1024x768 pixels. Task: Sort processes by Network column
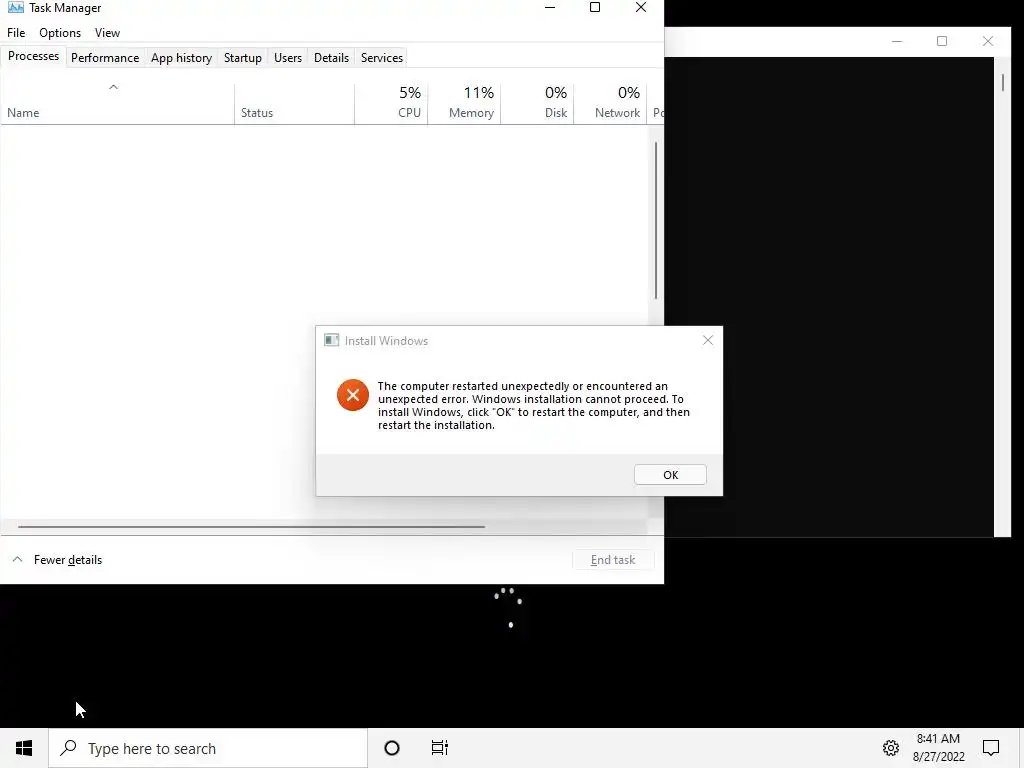tap(611, 103)
